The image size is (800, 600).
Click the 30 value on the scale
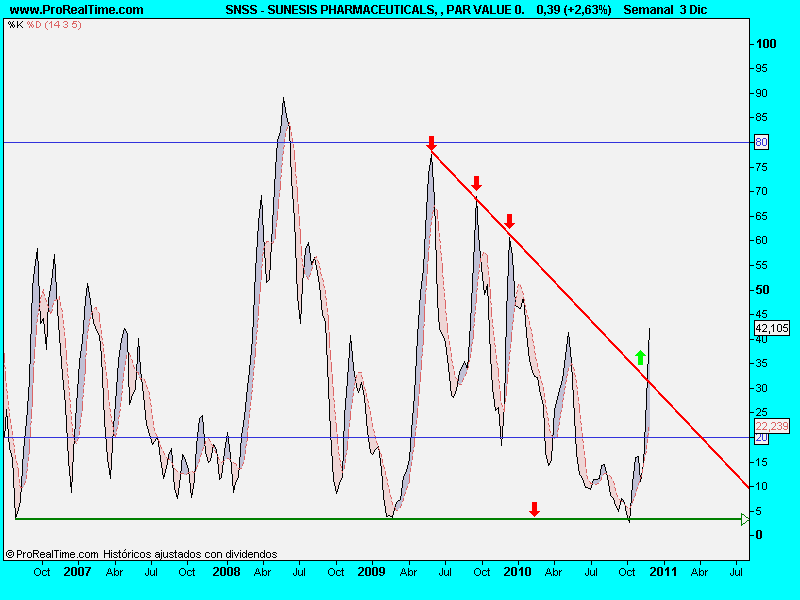coord(761,388)
